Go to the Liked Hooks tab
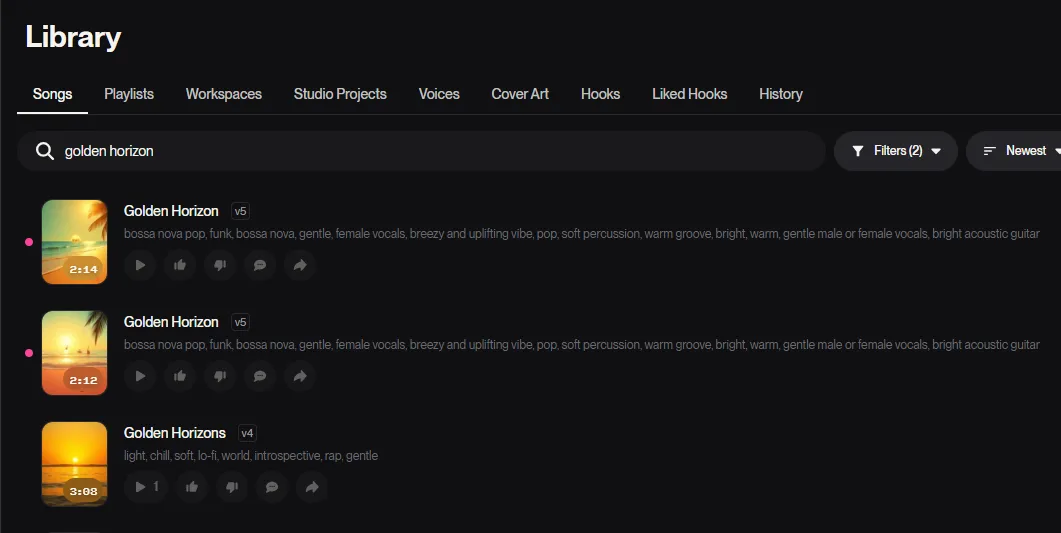 point(689,94)
